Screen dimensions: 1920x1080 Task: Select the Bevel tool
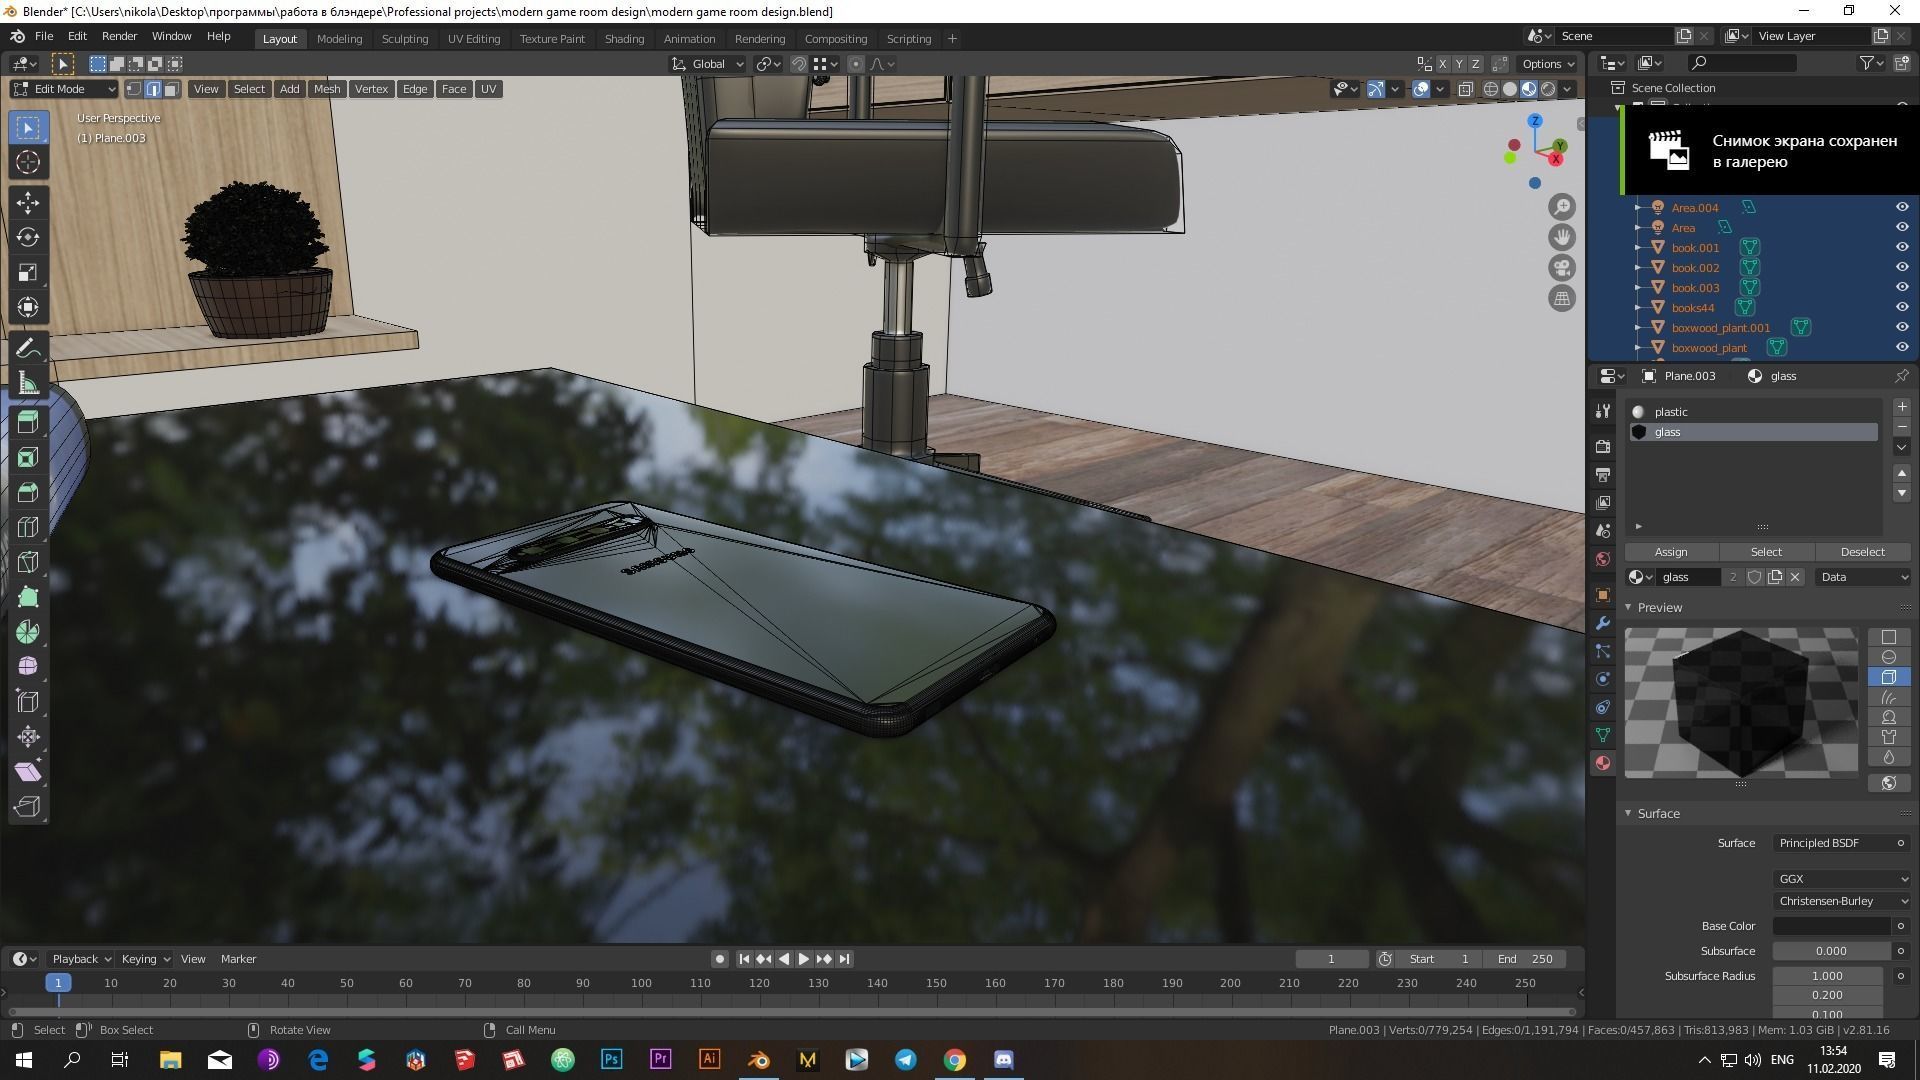pyautogui.click(x=28, y=493)
